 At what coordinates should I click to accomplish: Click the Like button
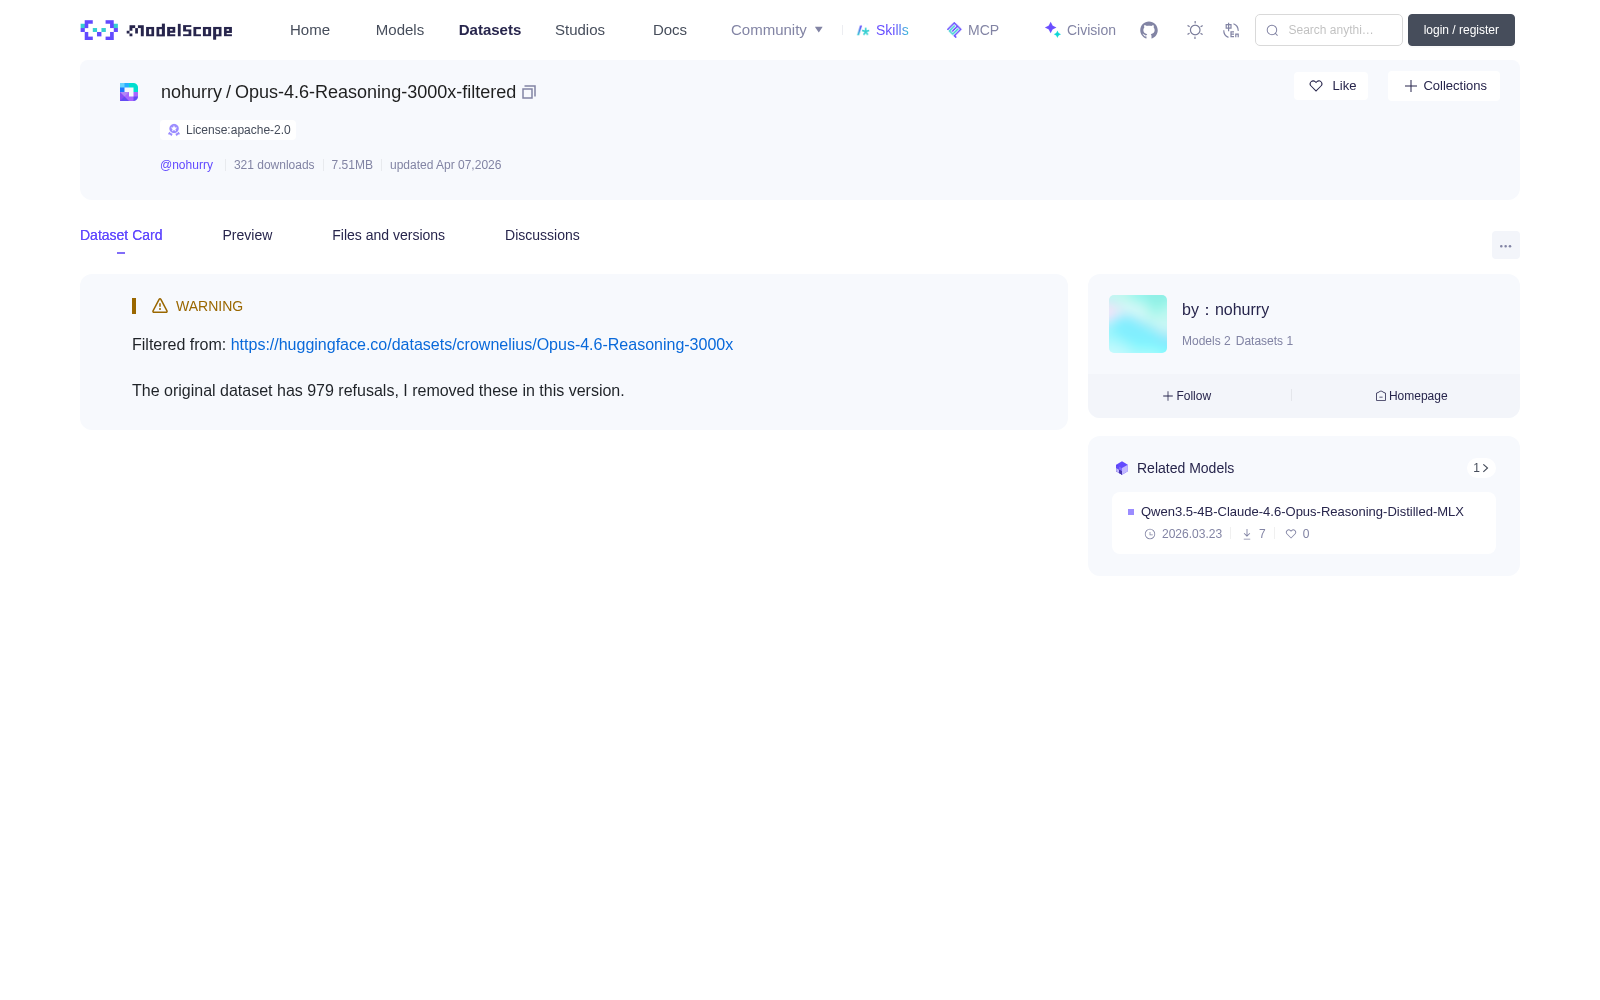pyautogui.click(x=1331, y=86)
